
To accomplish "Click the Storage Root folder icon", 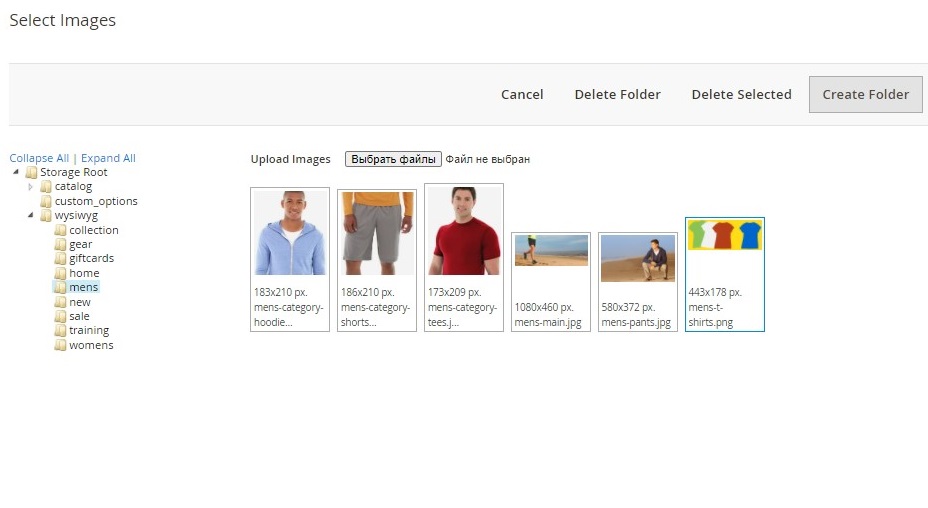I will tap(31, 172).
